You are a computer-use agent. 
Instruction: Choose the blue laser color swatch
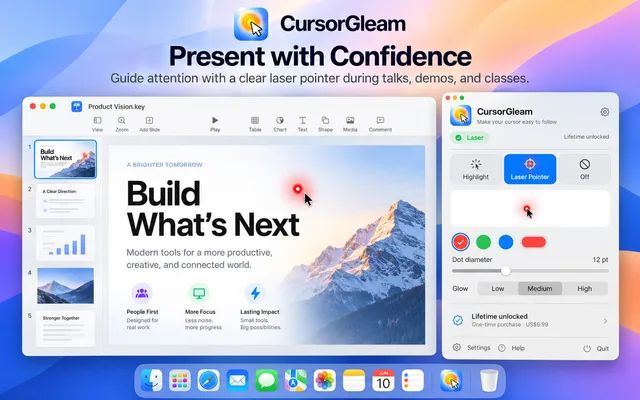(506, 242)
